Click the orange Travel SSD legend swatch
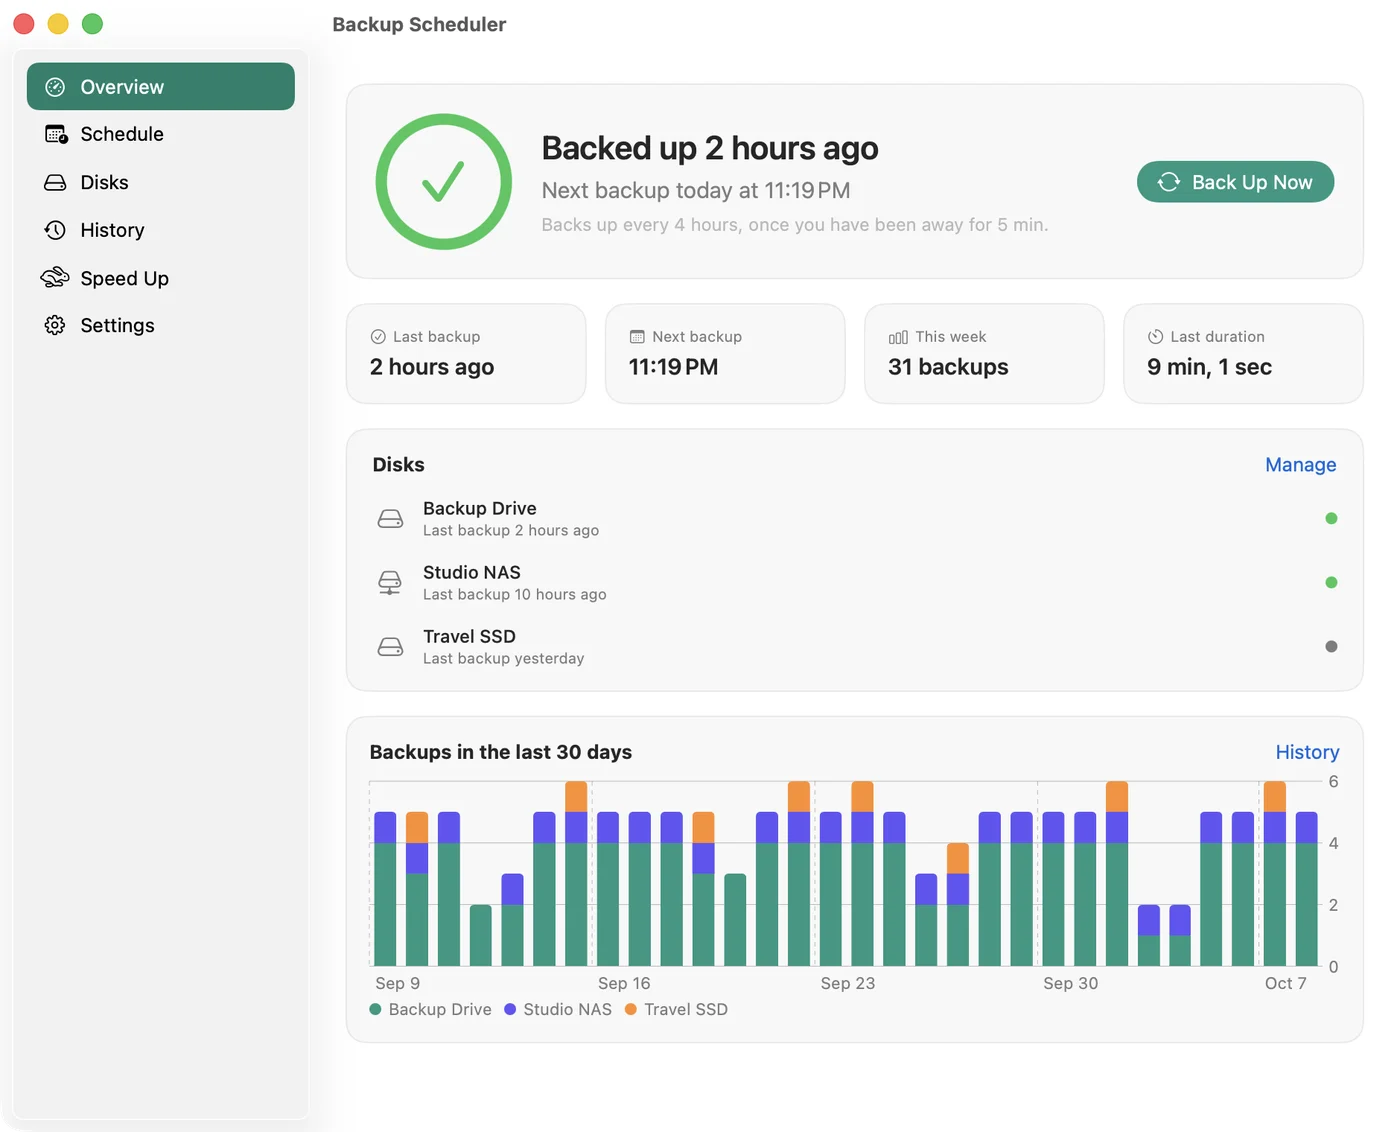1400x1132 pixels. (x=631, y=1009)
